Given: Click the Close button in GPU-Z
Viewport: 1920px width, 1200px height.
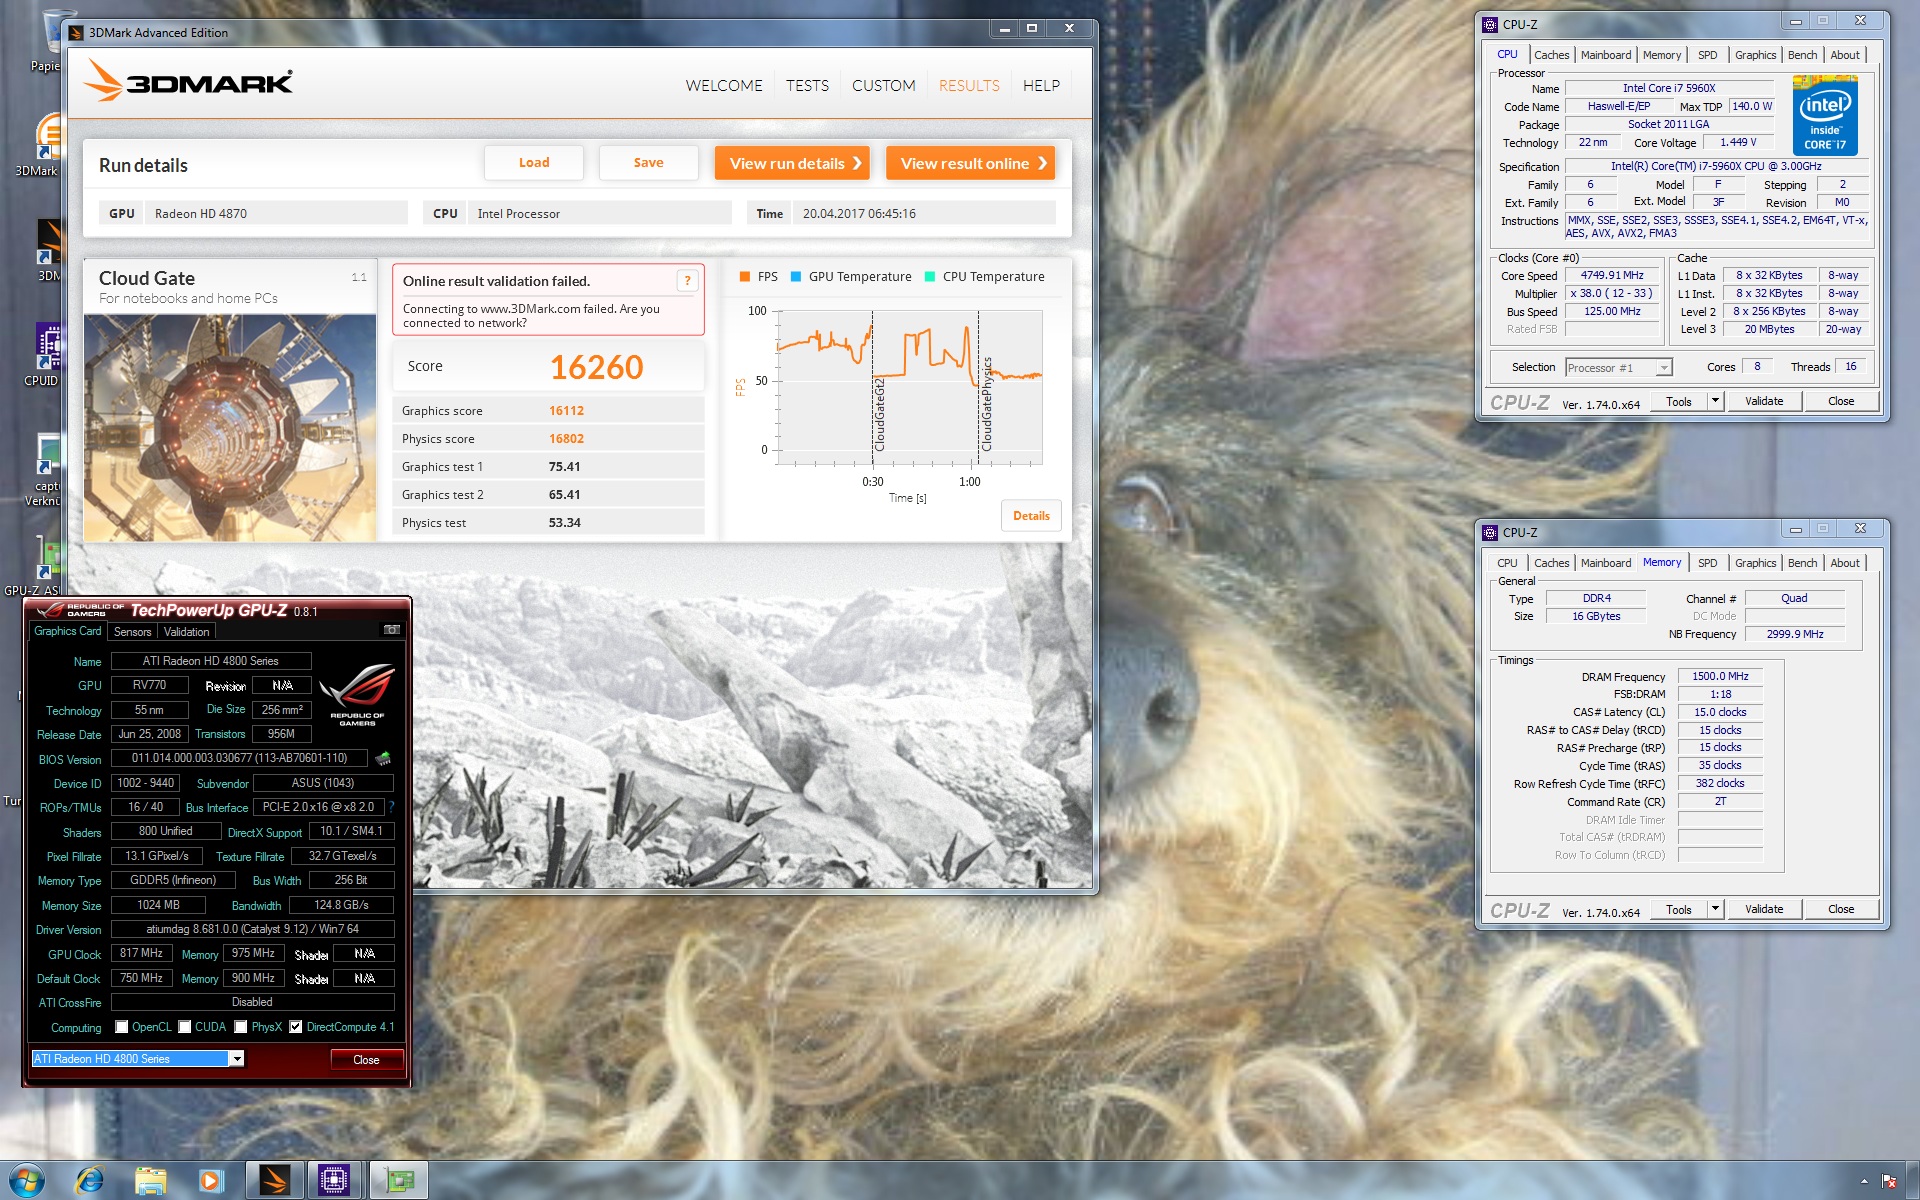Looking at the screenshot, I should point(366,1060).
